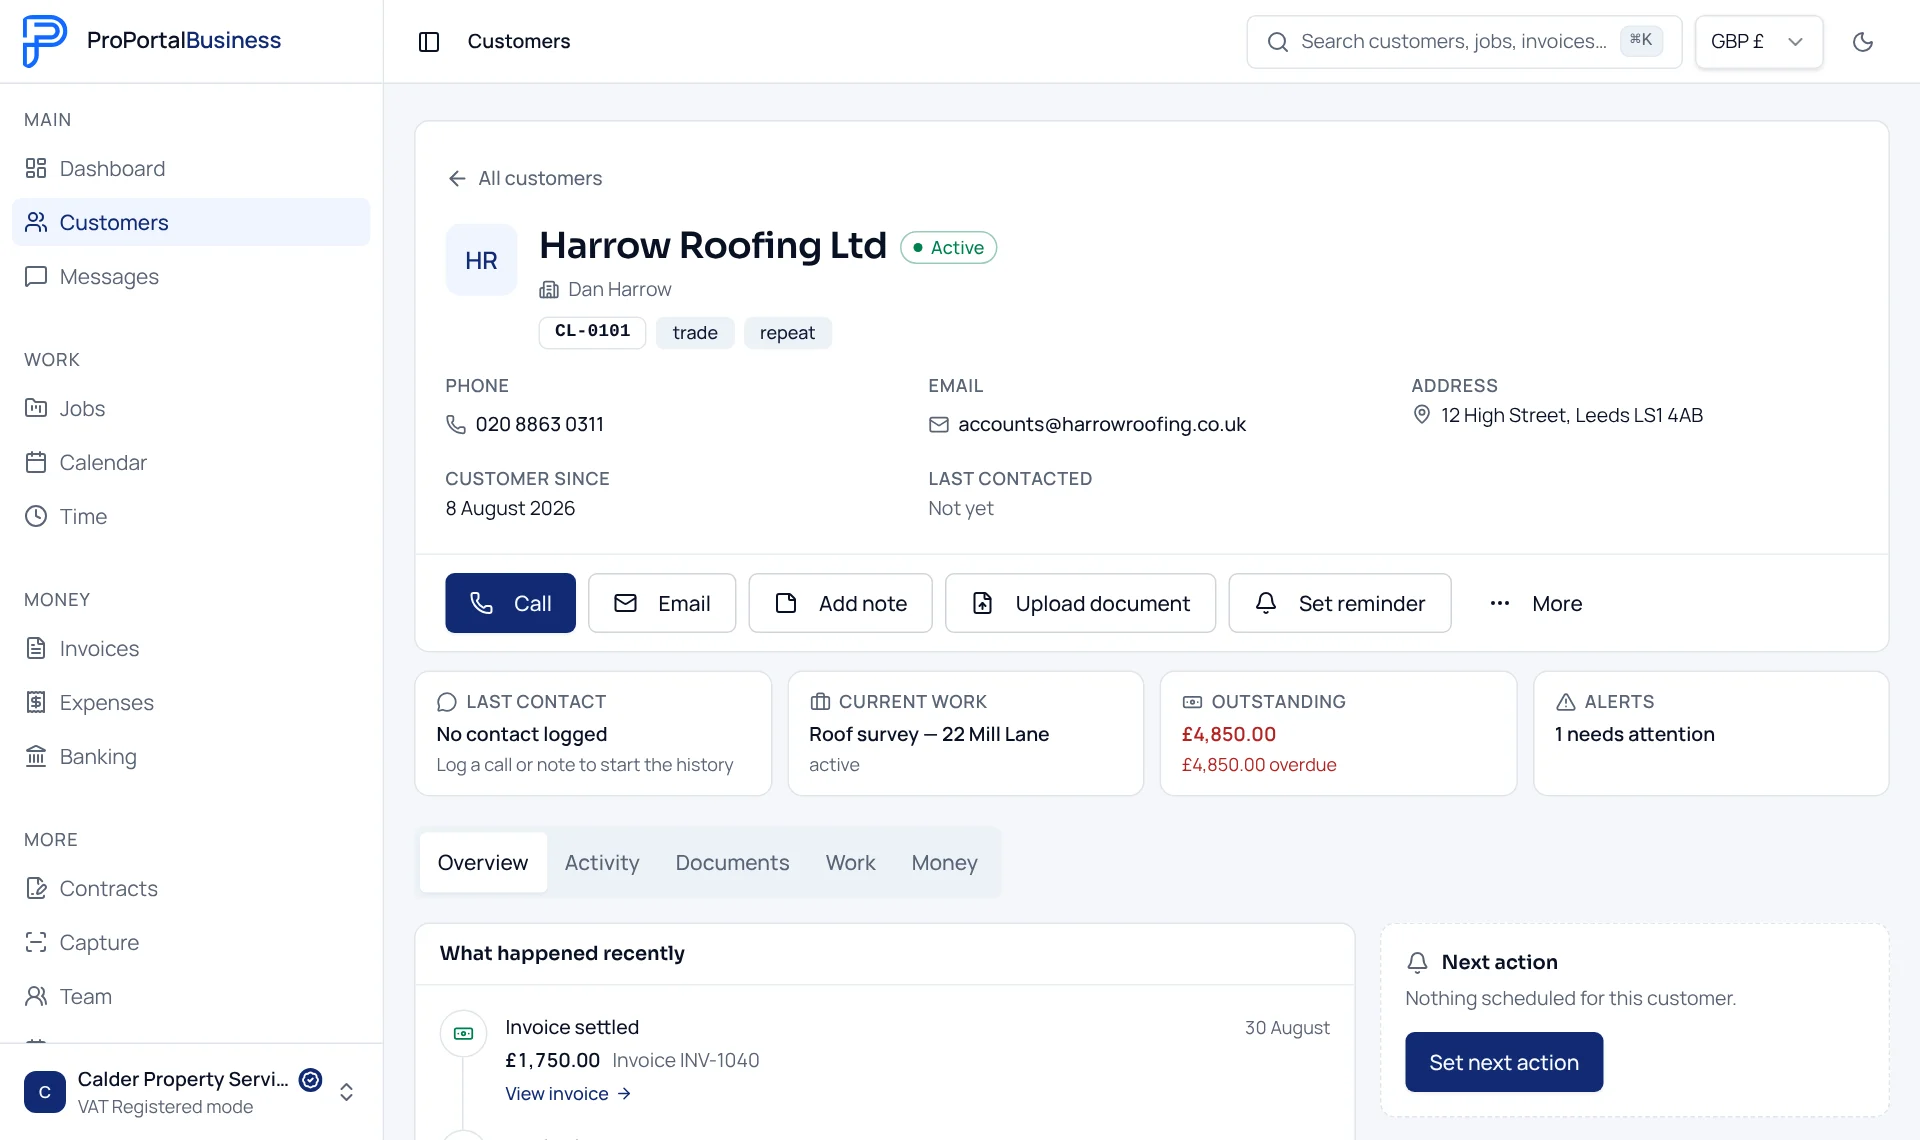Image resolution: width=1920 pixels, height=1140 pixels.
Task: Open the Outstanding £4,850.00 card
Action: point(1338,733)
